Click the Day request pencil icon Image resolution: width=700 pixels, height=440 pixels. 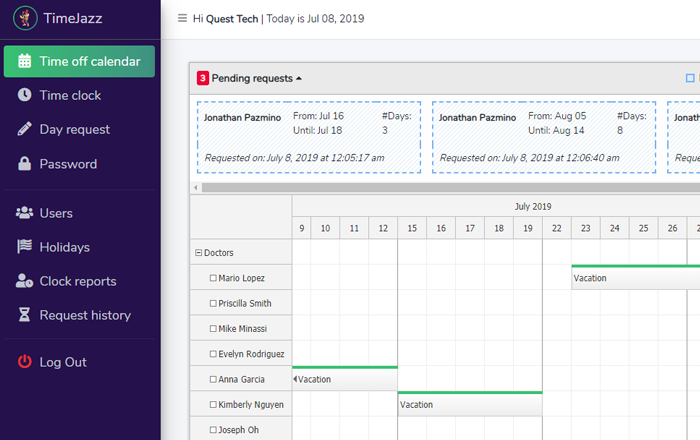tap(24, 129)
